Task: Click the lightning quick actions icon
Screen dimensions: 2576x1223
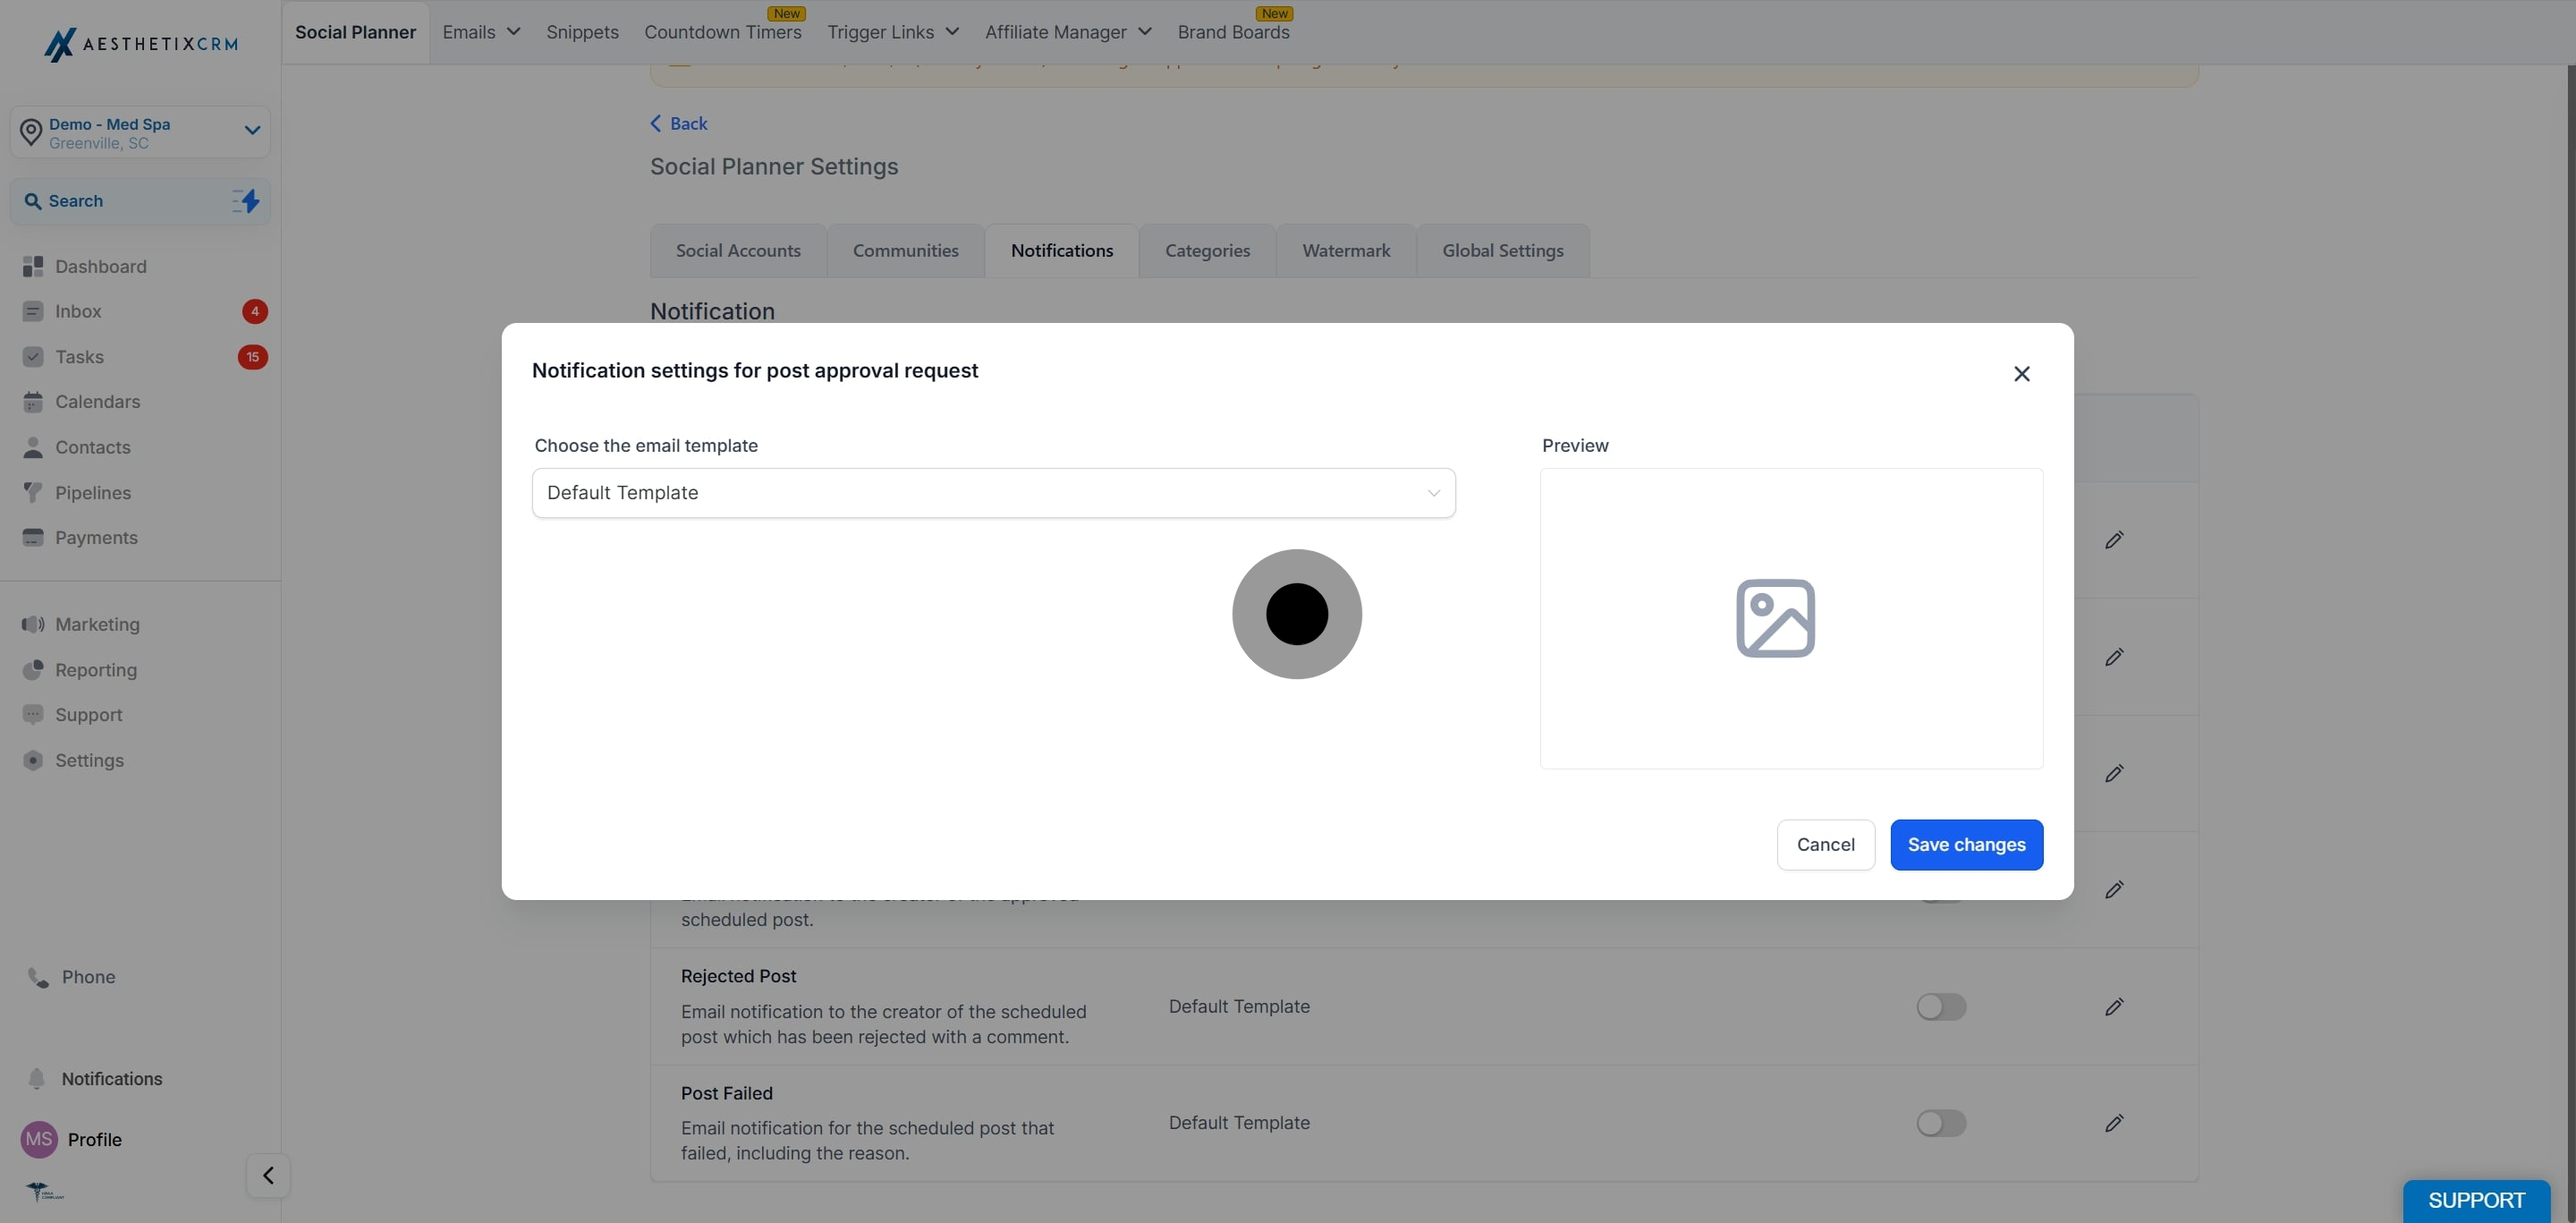Action: pos(246,201)
